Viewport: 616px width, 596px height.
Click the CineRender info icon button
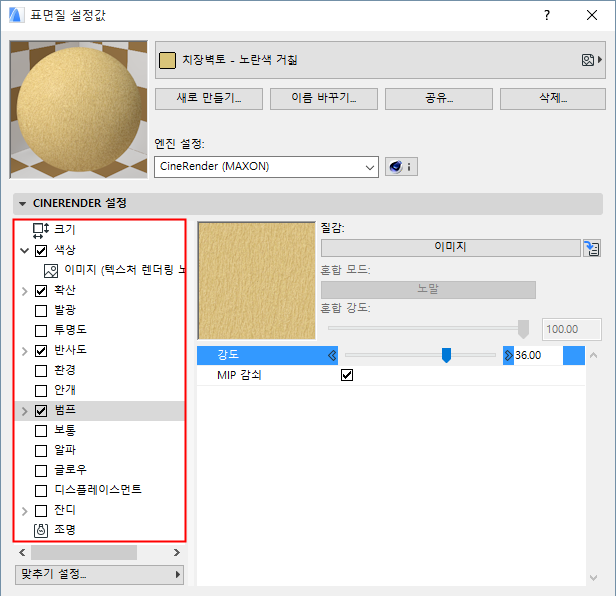tap(401, 167)
